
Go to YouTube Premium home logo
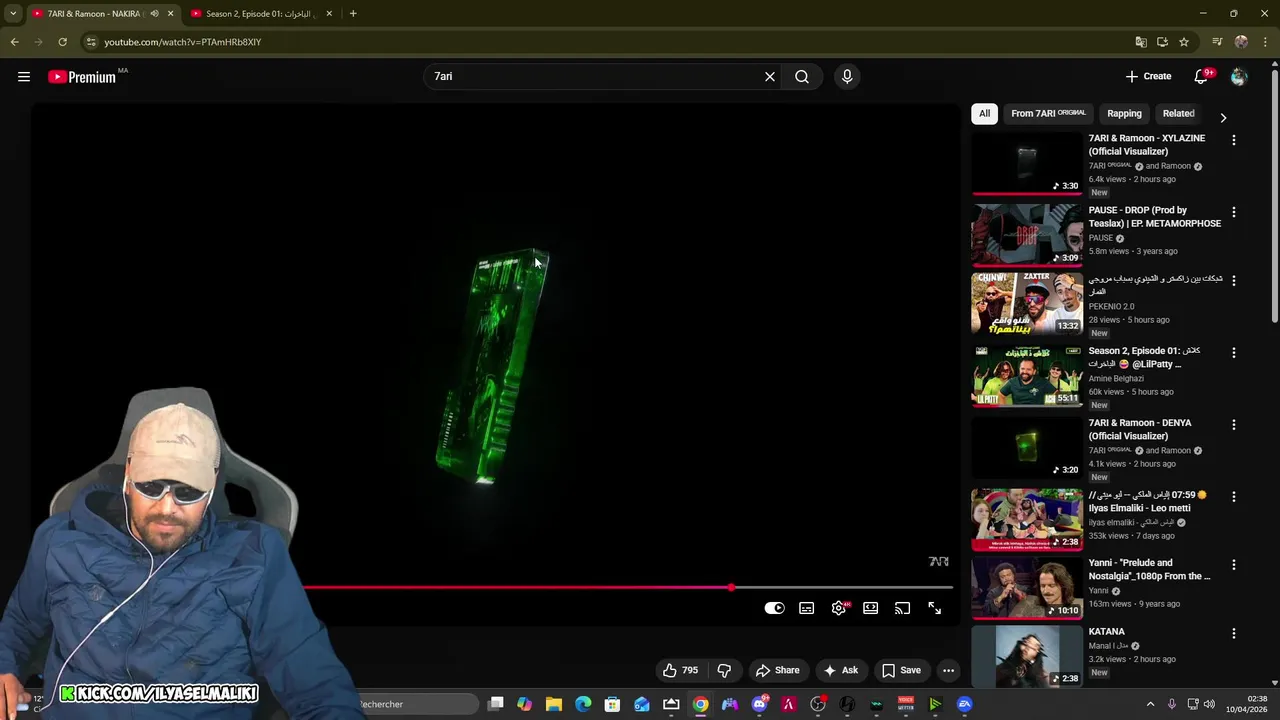point(82,77)
